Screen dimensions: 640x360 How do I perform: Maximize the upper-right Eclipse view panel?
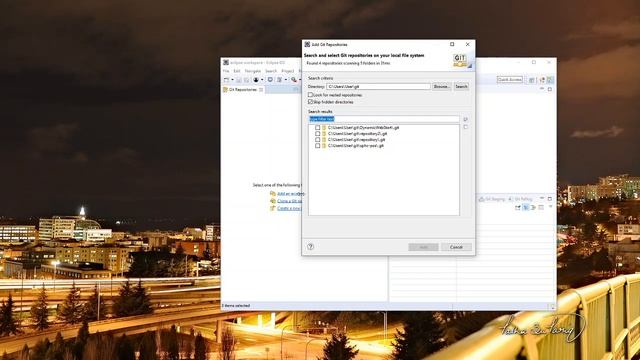[x=549, y=89]
